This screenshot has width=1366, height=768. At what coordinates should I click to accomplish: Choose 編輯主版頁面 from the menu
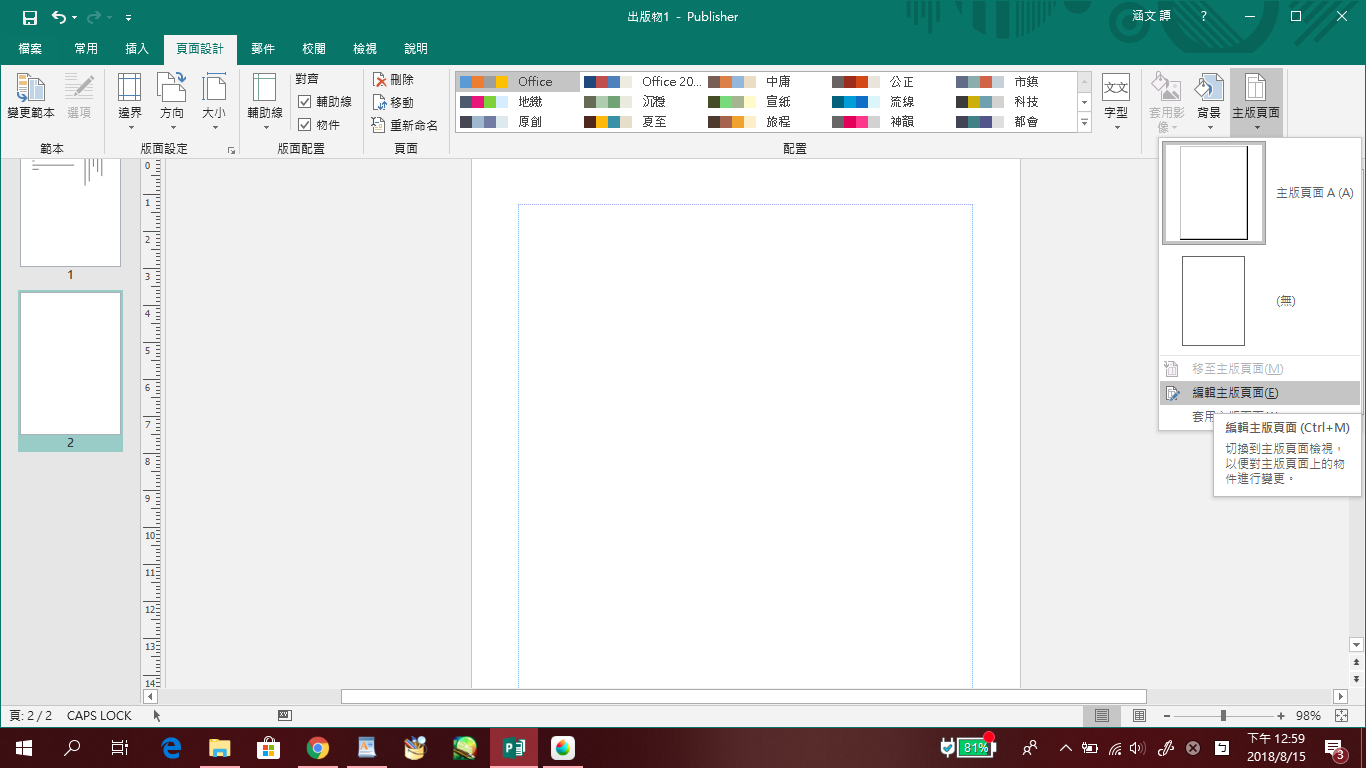pos(1235,393)
